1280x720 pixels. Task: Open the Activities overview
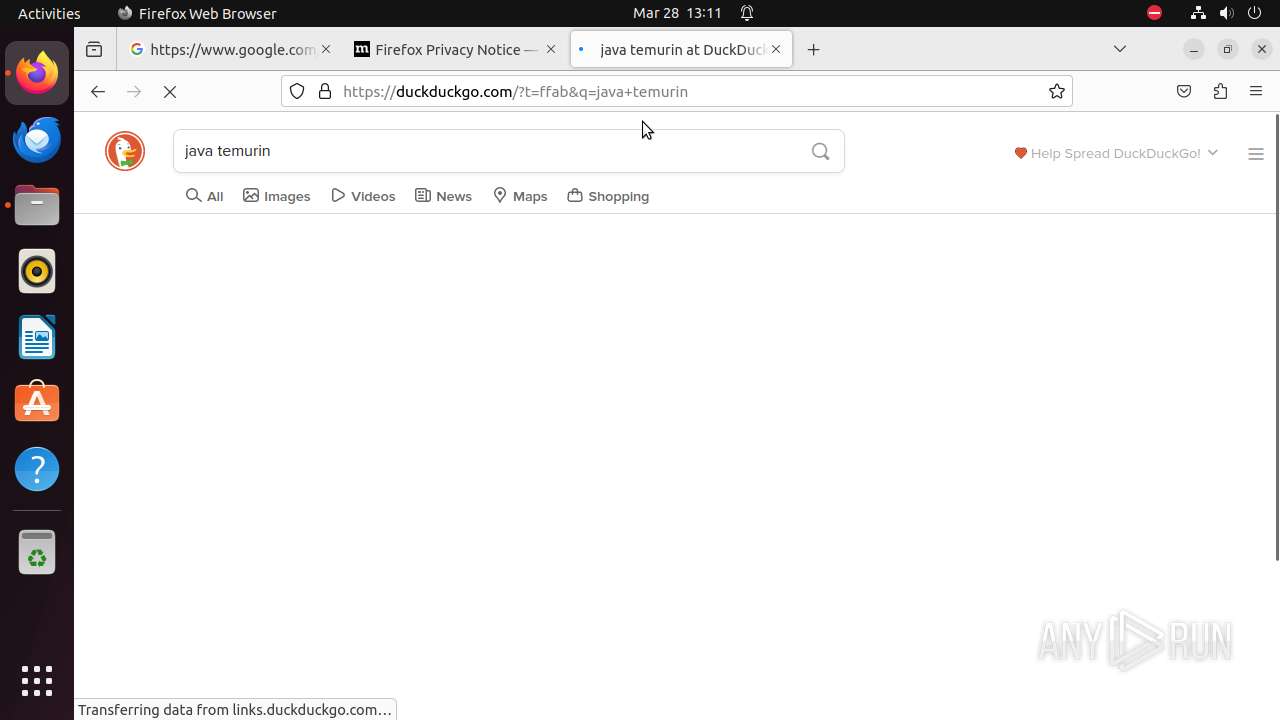49,13
